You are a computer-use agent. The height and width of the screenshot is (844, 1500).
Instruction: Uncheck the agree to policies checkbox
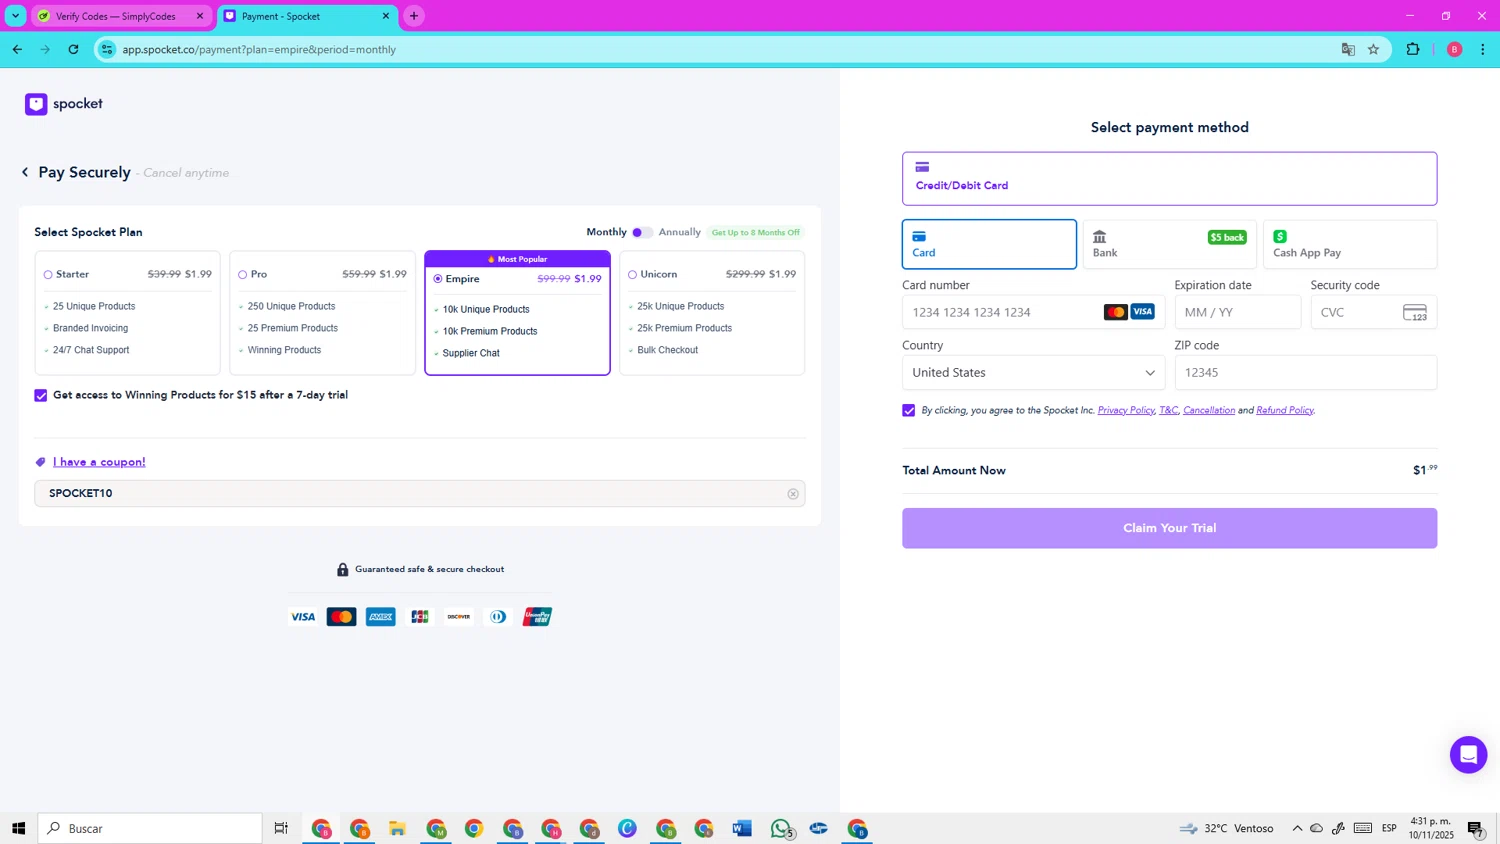909,411
